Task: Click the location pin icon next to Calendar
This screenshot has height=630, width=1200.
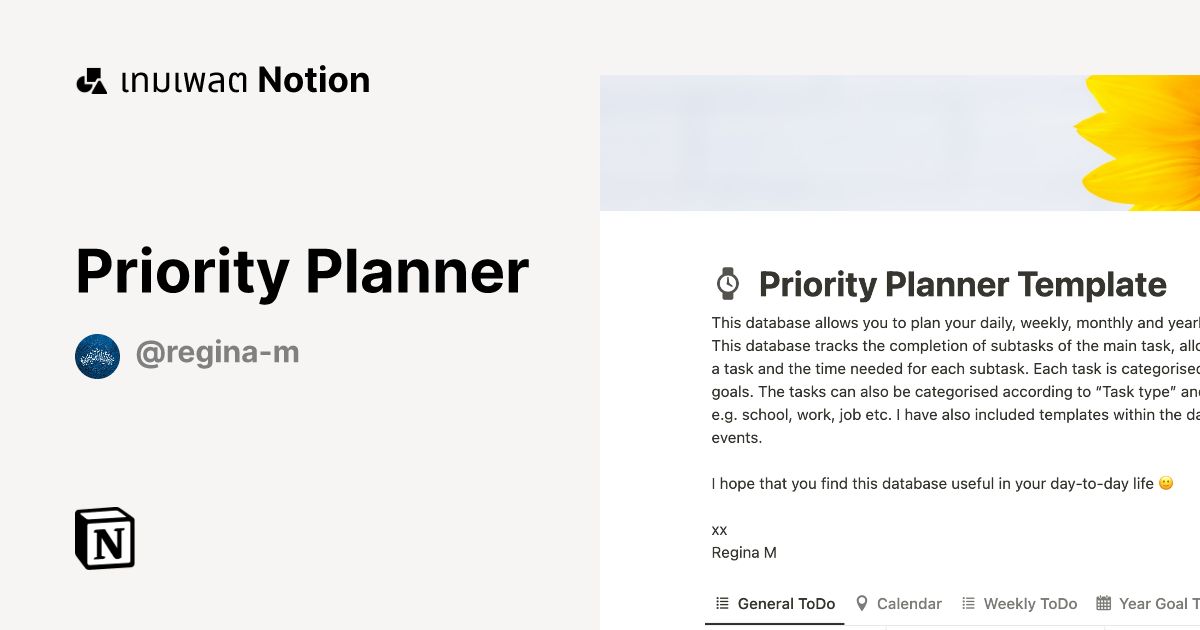Action: pos(862,603)
